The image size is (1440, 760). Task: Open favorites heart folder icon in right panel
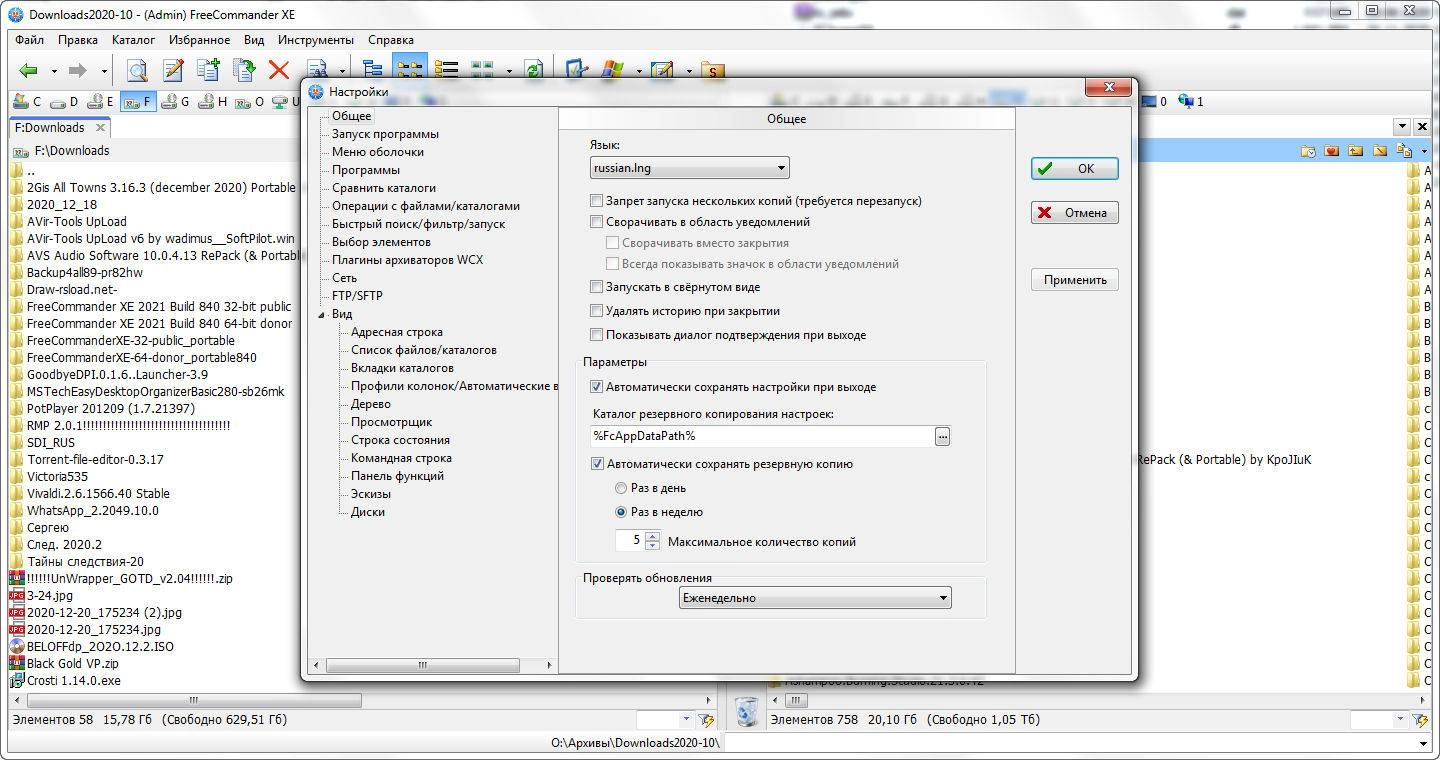[1332, 151]
